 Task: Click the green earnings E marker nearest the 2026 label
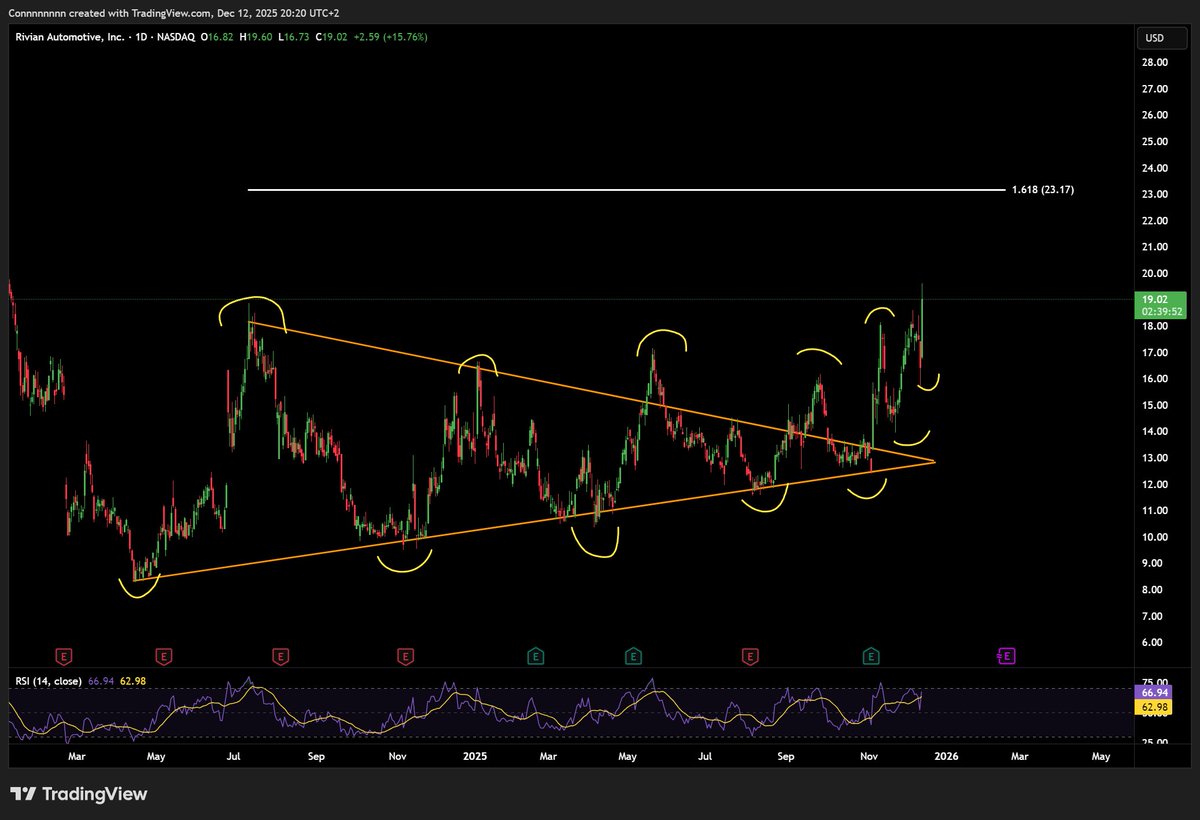(x=872, y=656)
